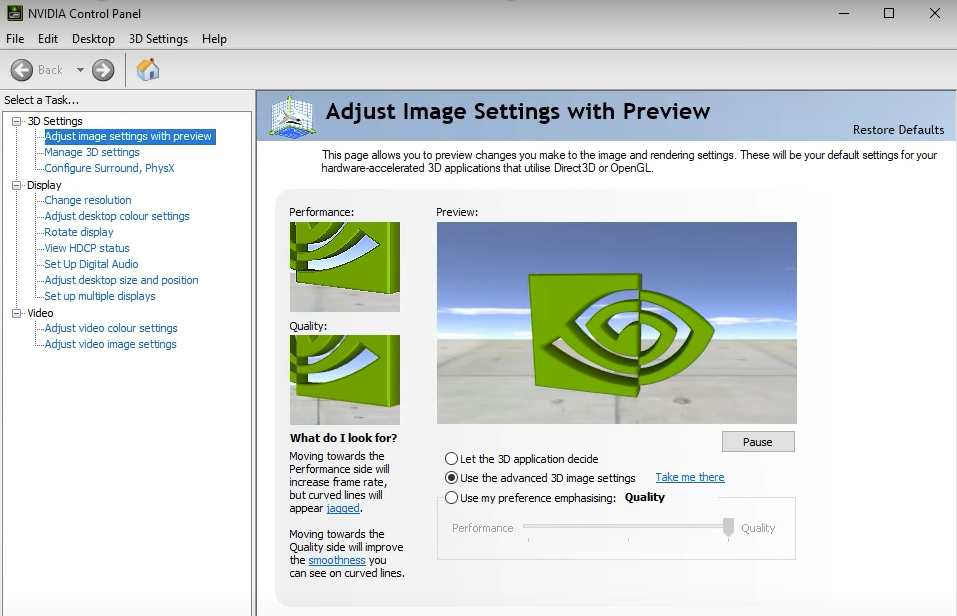Maximize the NVIDIA Control Panel window
This screenshot has height=616, width=957.
[x=889, y=13]
